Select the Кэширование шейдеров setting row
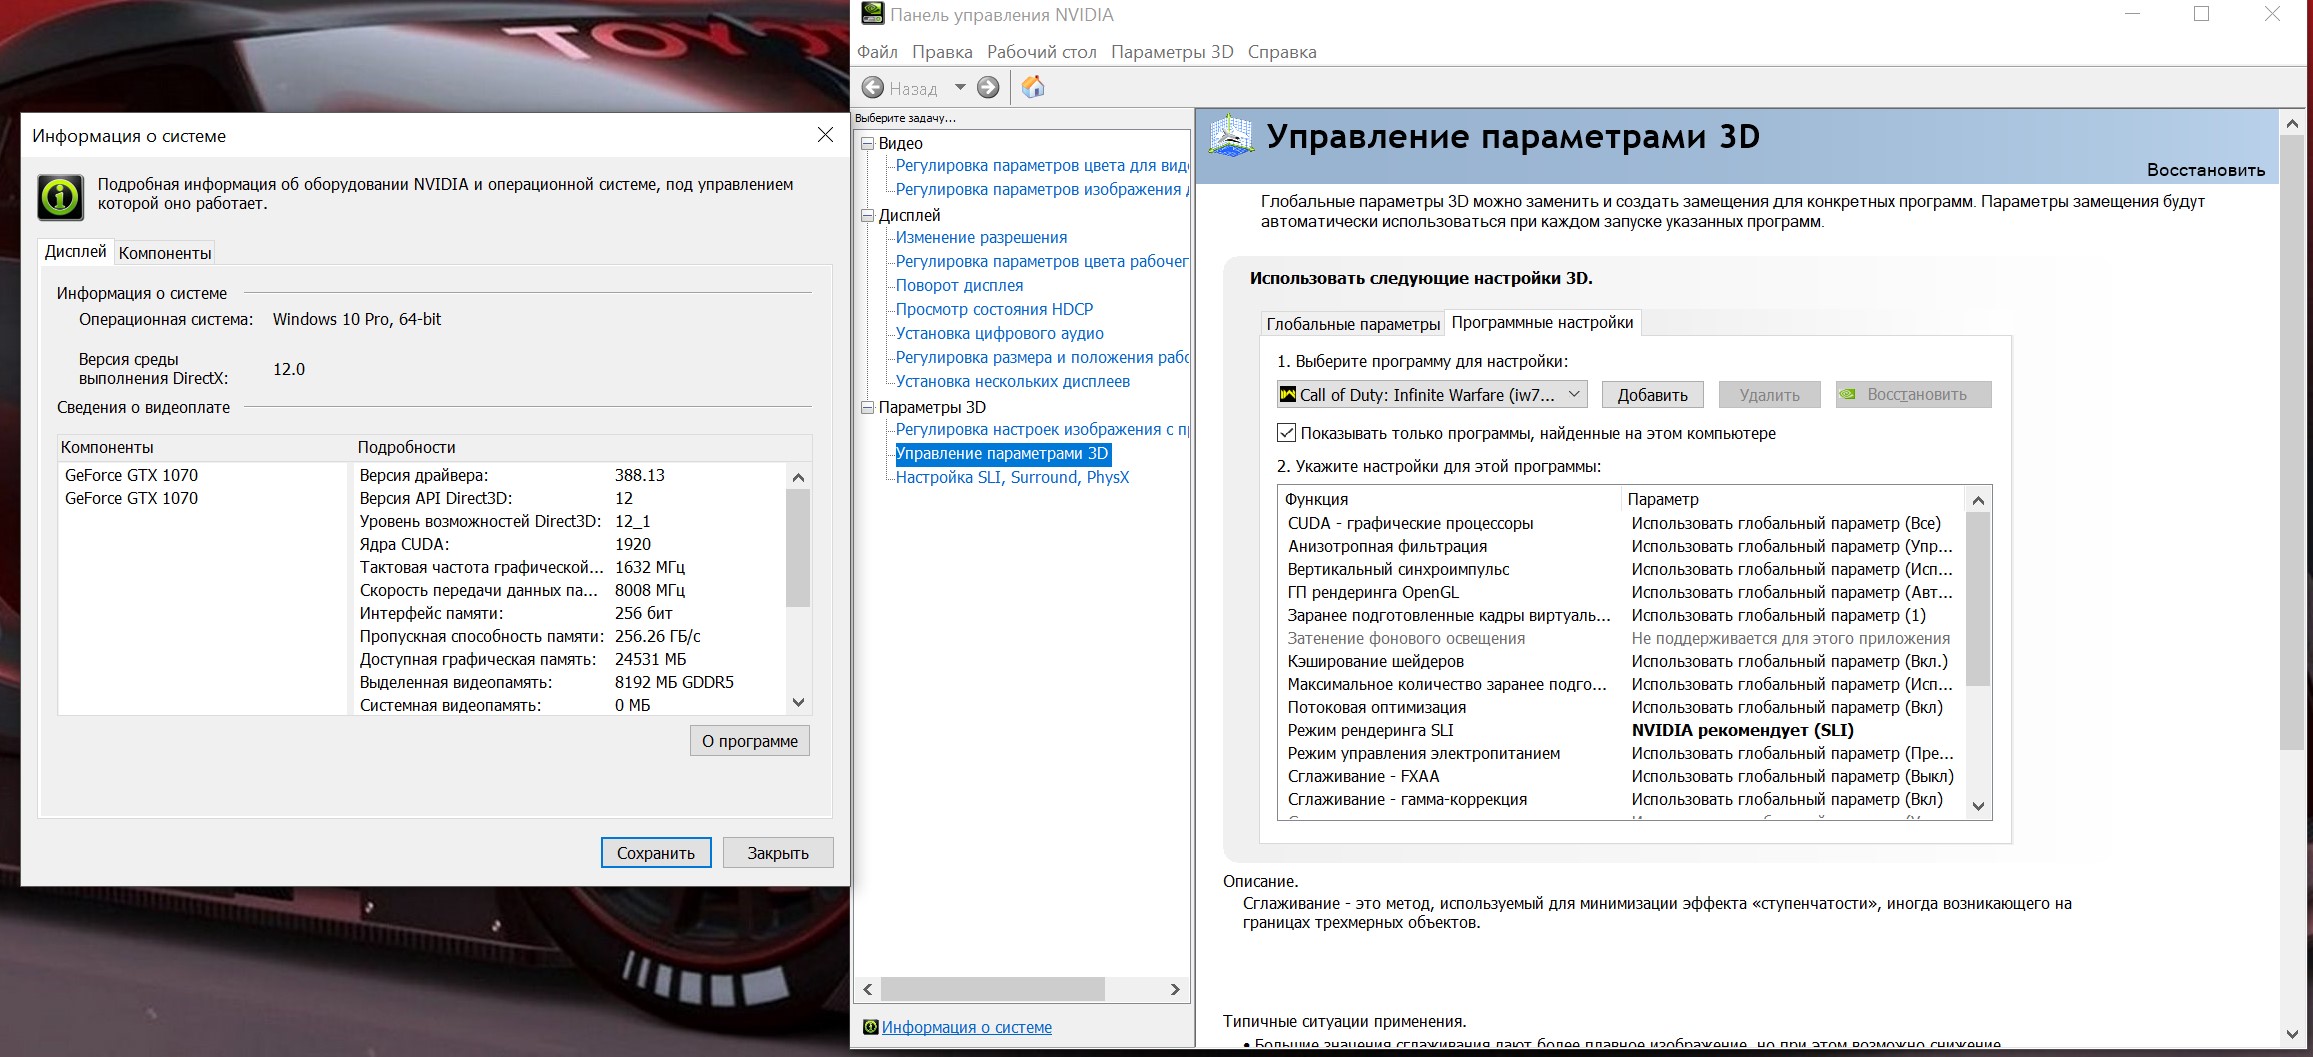2313x1057 pixels. tap(1621, 662)
